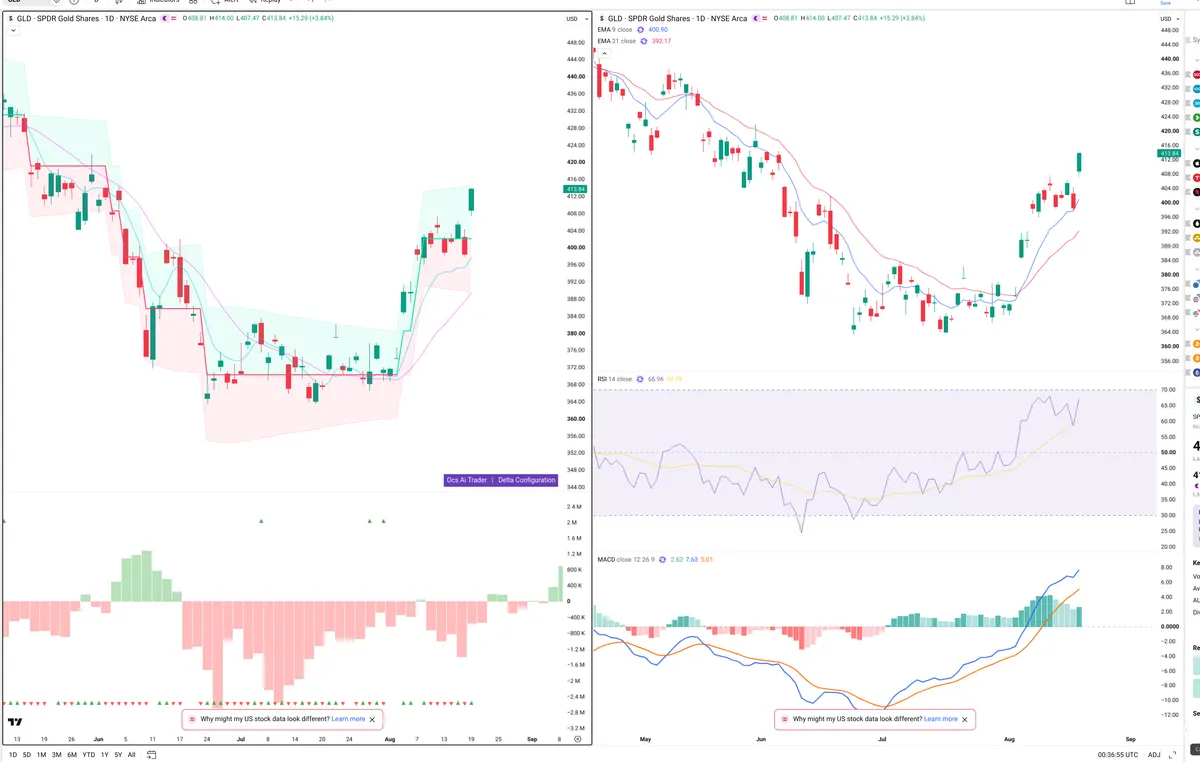Expand the indicator legend on left chart

pyautogui.click(x=13, y=31)
